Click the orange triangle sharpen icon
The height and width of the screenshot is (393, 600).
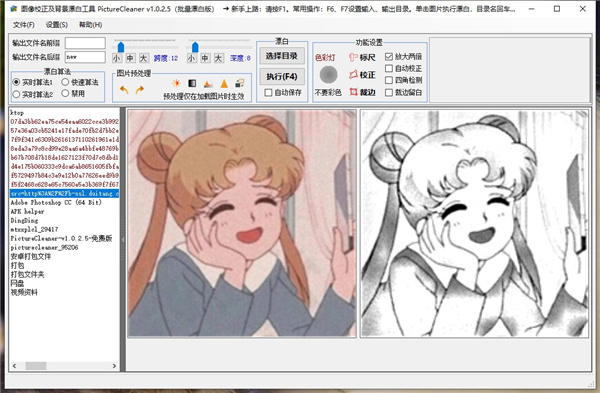[224, 83]
